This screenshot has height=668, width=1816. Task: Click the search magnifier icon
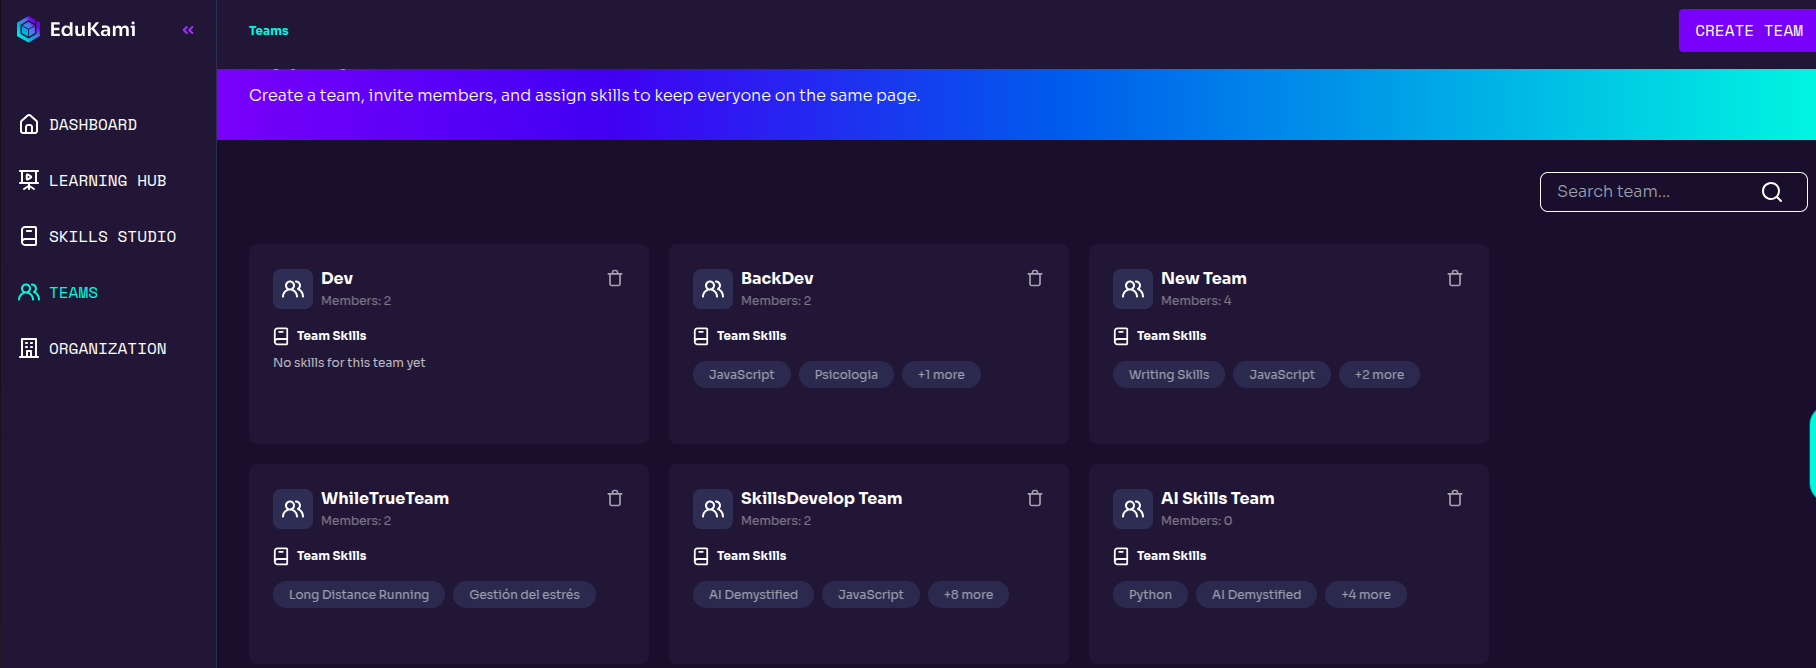coord(1771,192)
